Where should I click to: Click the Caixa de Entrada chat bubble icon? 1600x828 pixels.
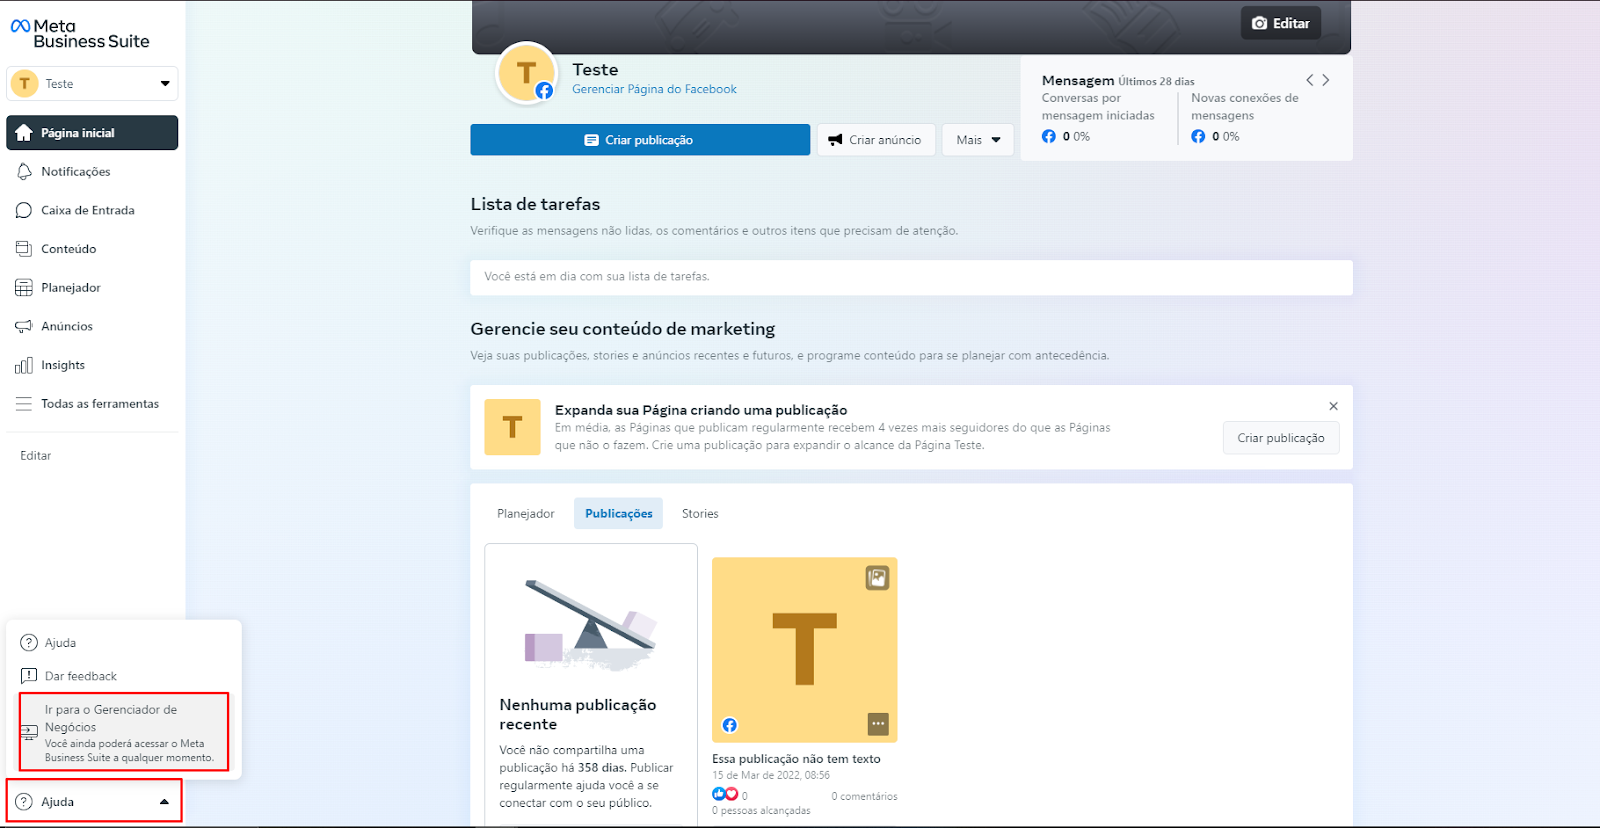tap(24, 210)
